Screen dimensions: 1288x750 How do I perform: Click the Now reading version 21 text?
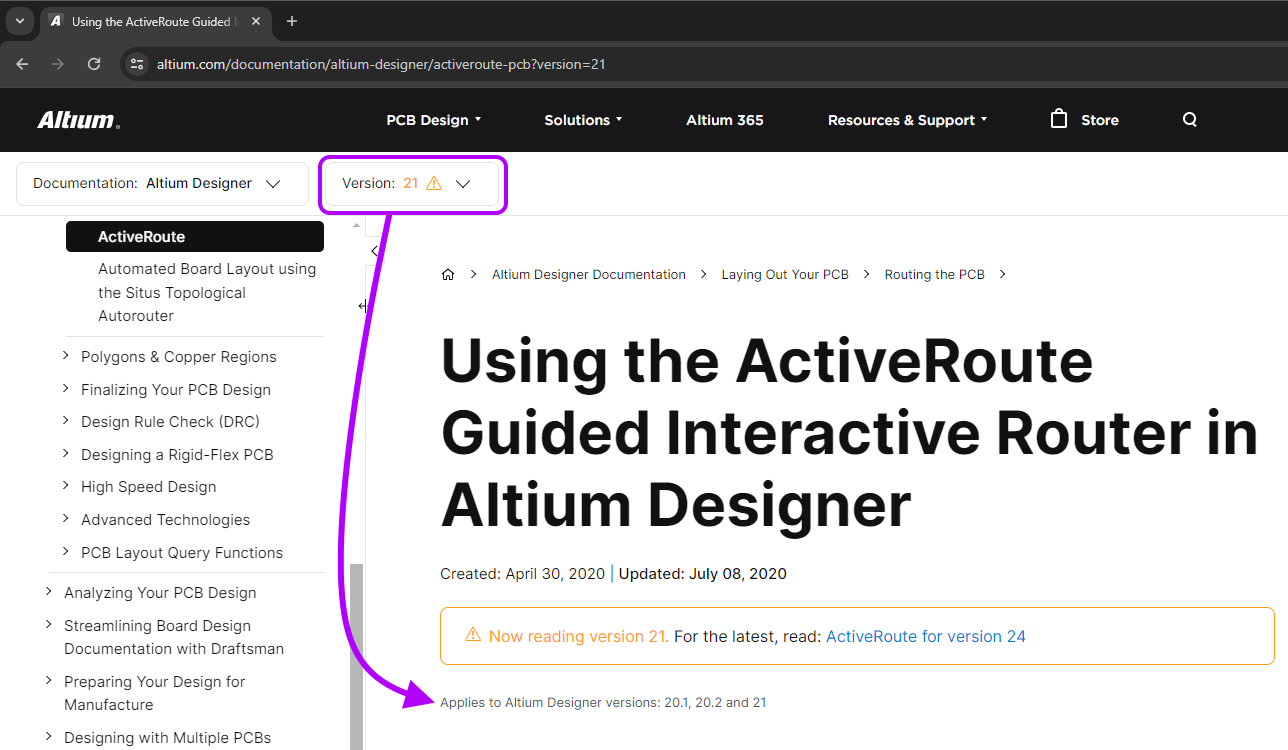579,636
